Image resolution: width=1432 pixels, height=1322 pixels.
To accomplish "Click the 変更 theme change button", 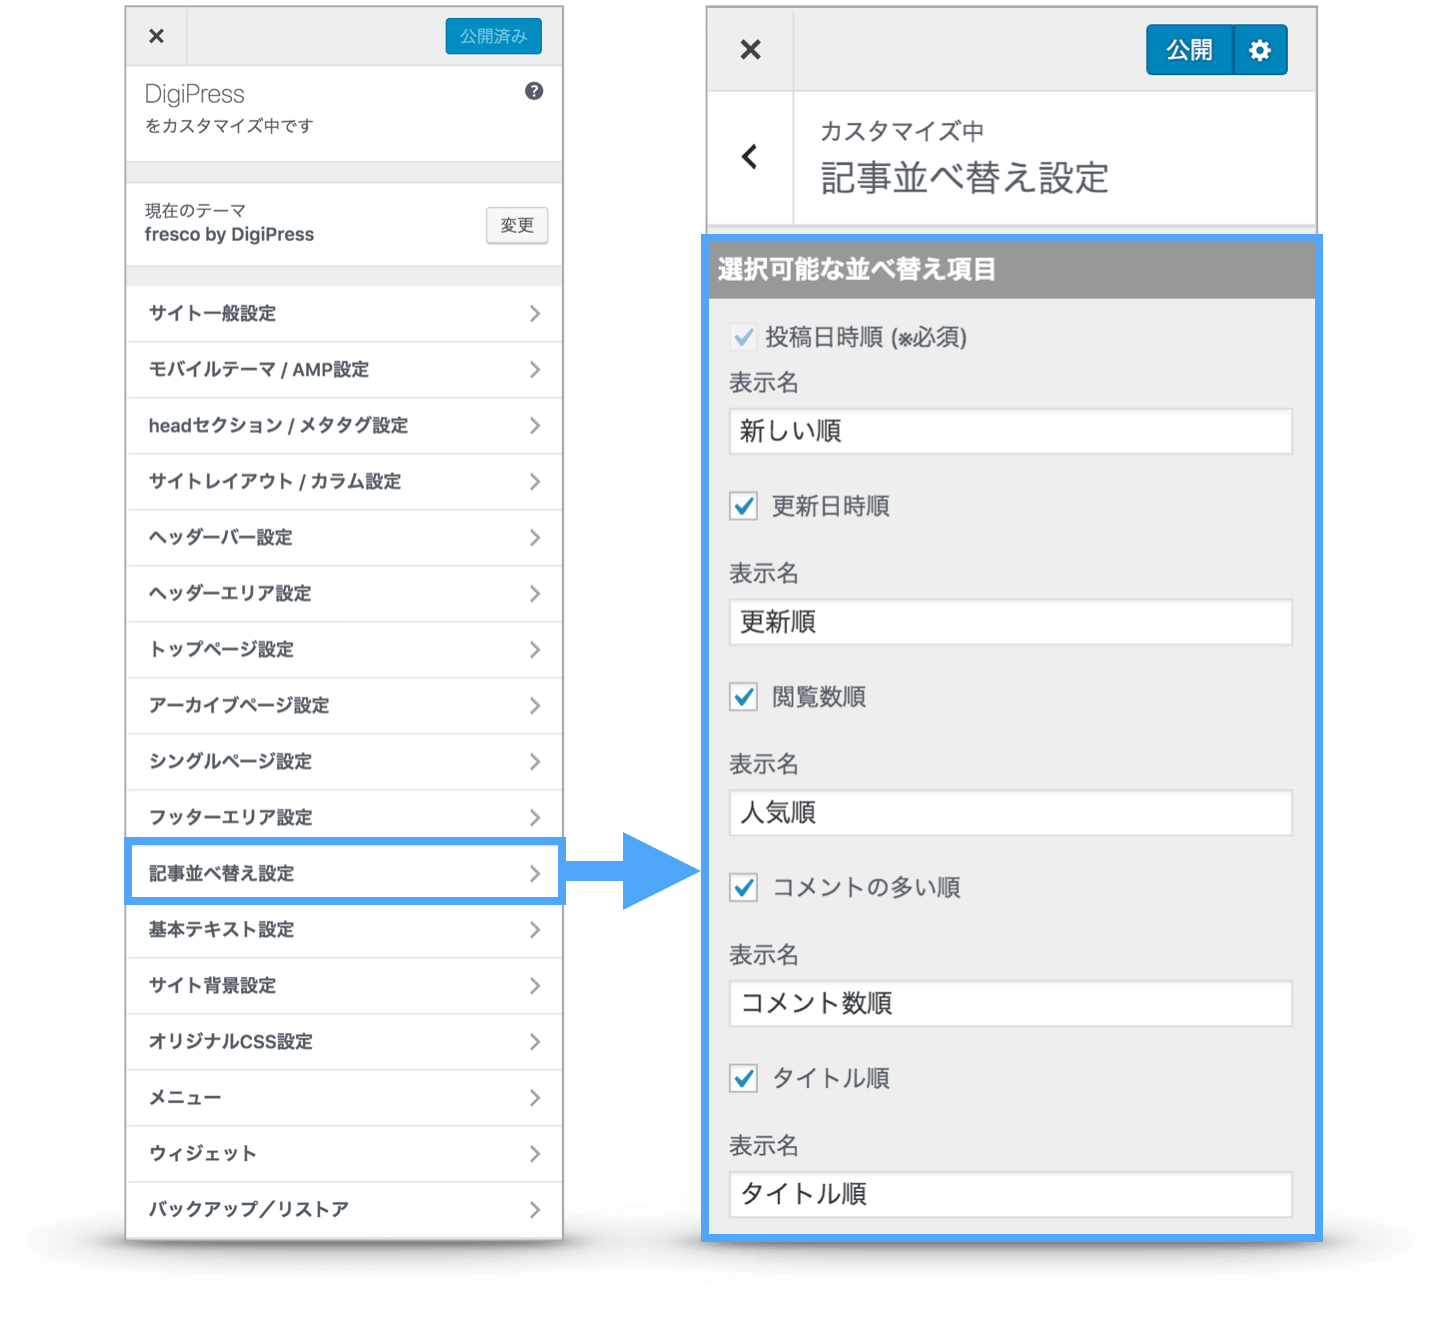I will [516, 225].
